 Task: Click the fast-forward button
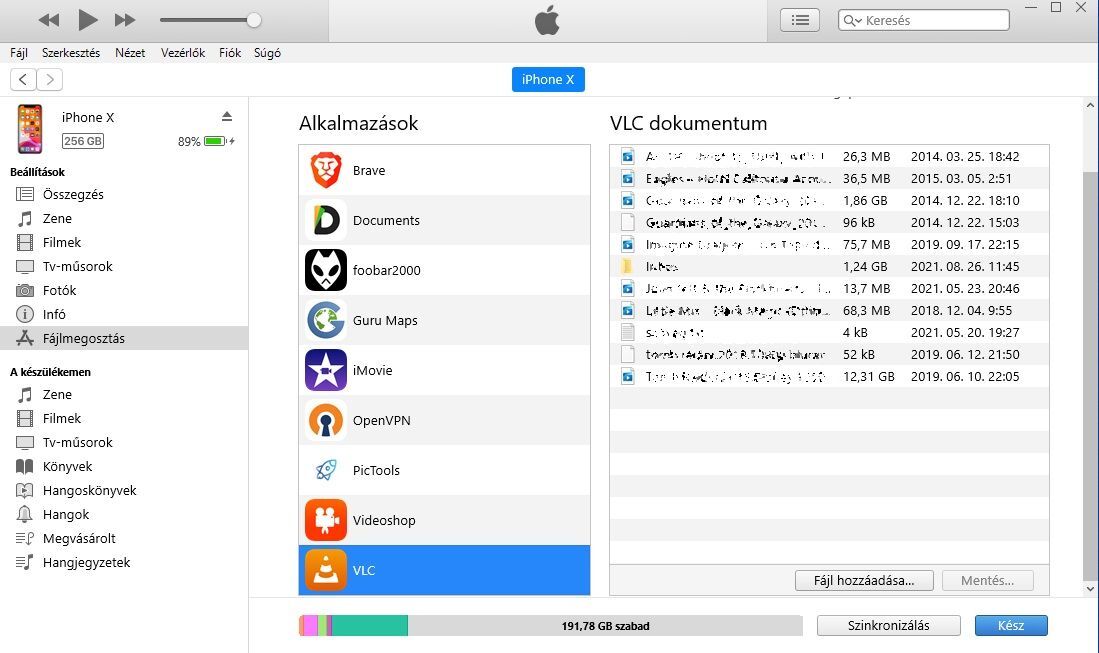[x=125, y=20]
